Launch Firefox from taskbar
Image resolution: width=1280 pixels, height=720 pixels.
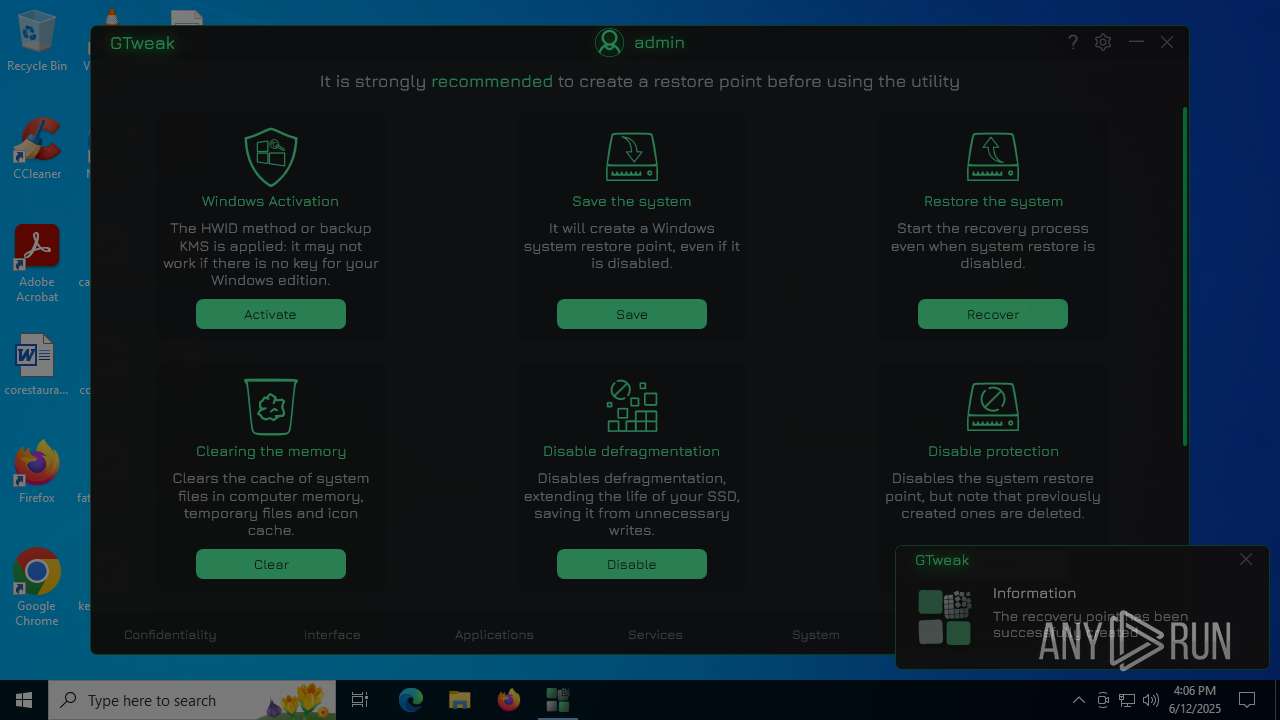coord(509,700)
